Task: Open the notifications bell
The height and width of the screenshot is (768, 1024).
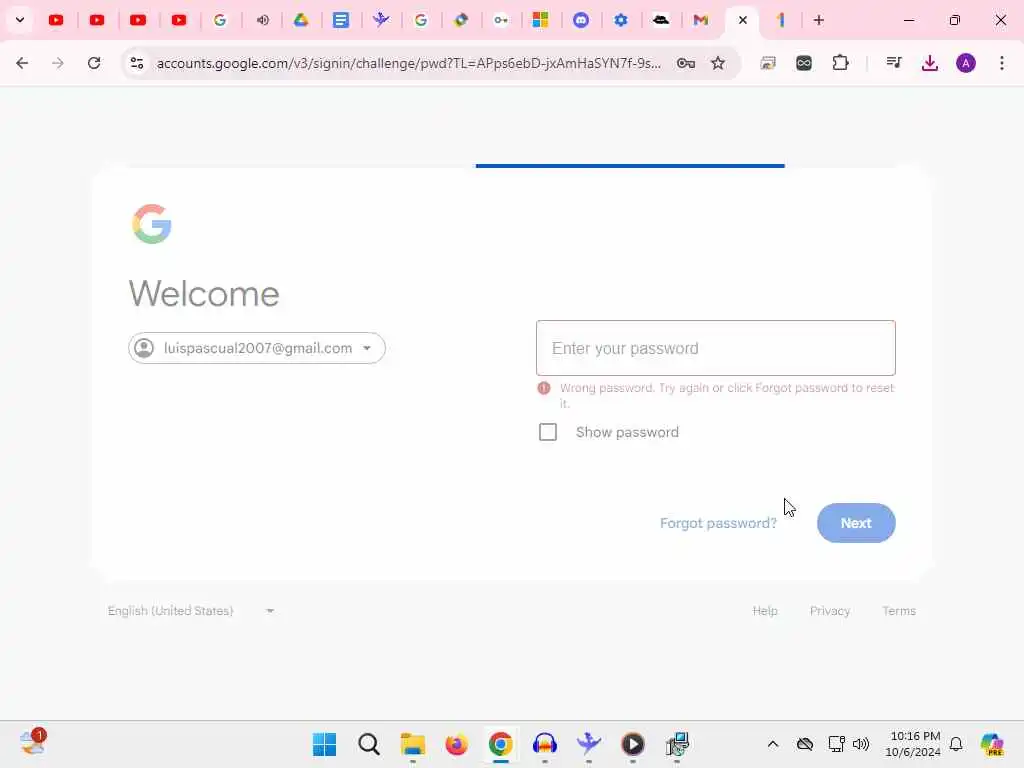Action: (956, 744)
